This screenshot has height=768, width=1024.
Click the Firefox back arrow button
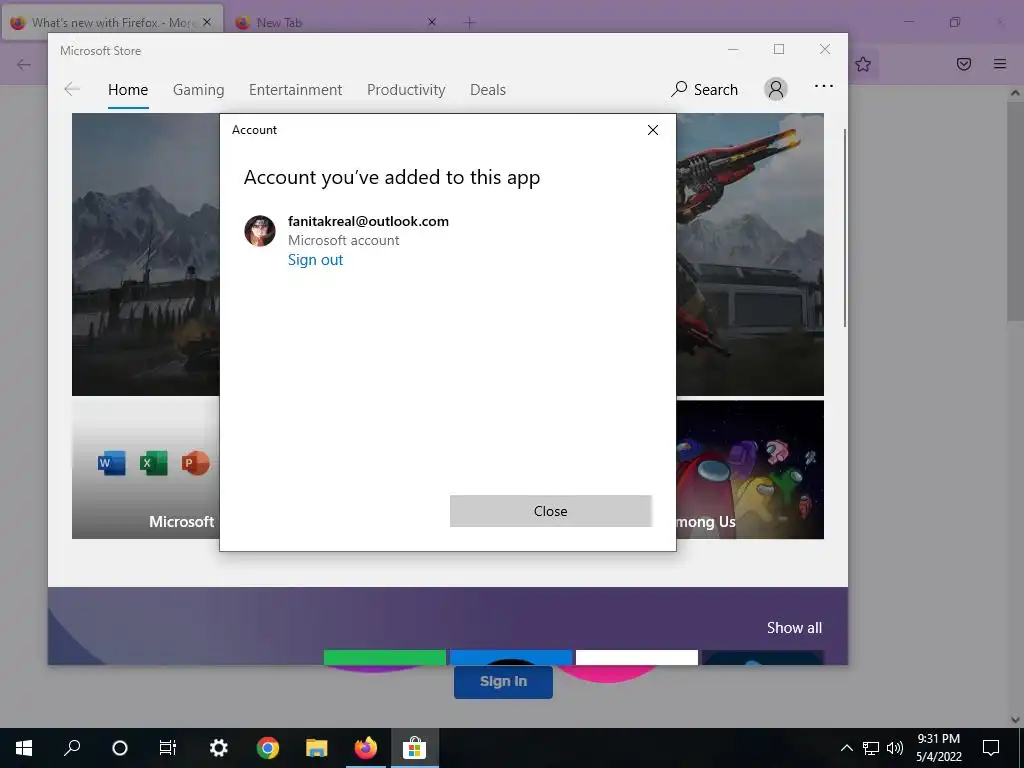(x=24, y=64)
